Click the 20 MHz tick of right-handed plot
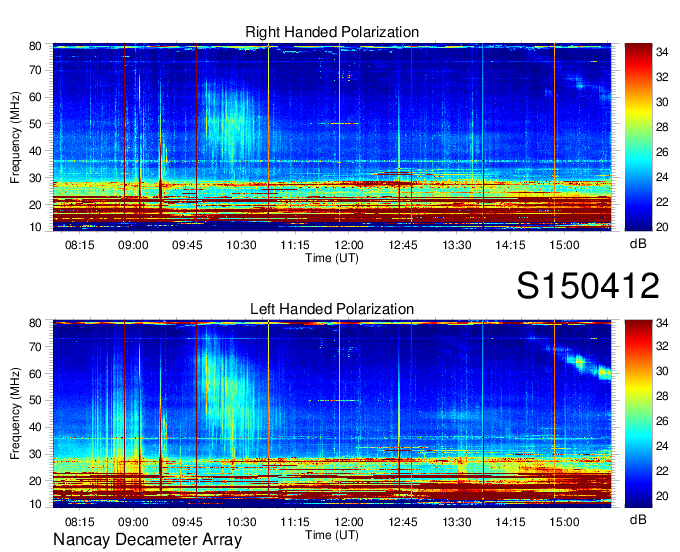The width and height of the screenshot is (680, 552). click(36, 205)
